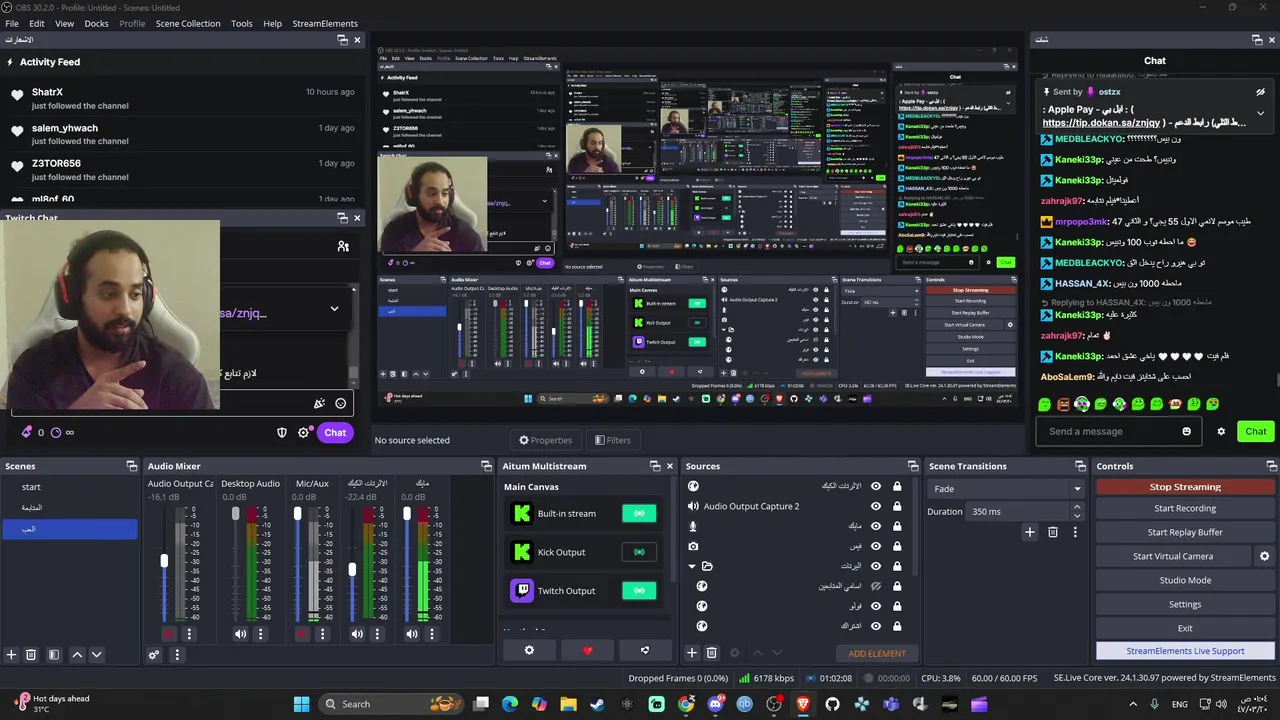Image resolution: width=1280 pixels, height=720 pixels.
Task: Expand the pinned Apple Pay message chevron
Action: 1260,113
